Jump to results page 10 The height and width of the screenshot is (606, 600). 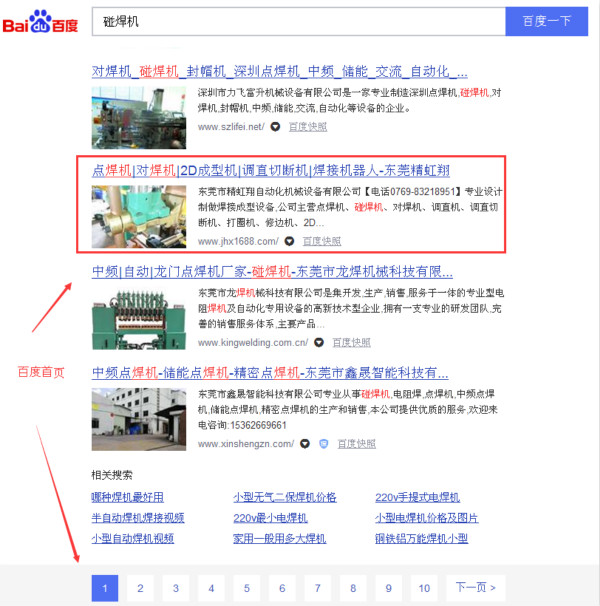tap(424, 588)
